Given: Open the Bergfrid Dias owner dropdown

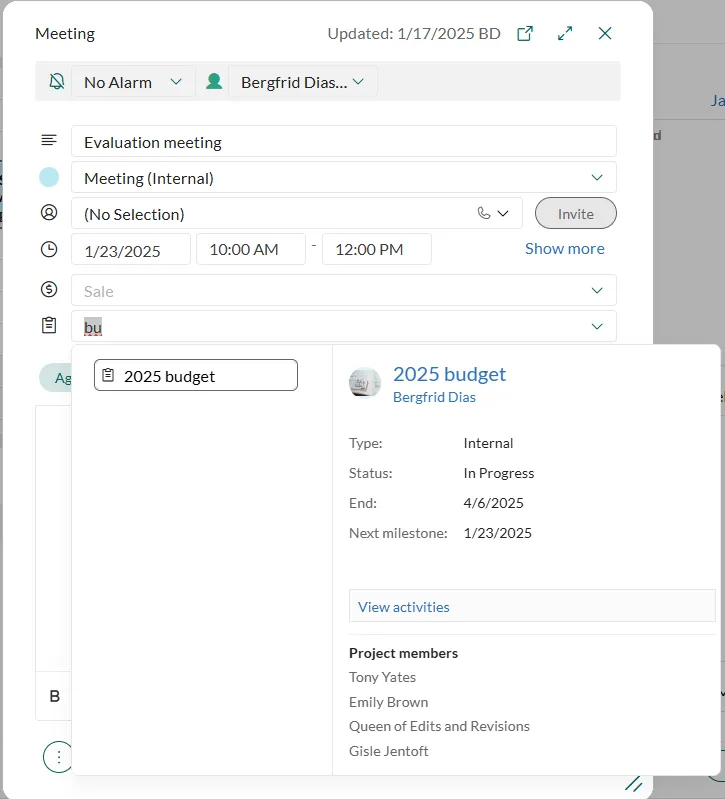Looking at the screenshot, I should coord(302,82).
